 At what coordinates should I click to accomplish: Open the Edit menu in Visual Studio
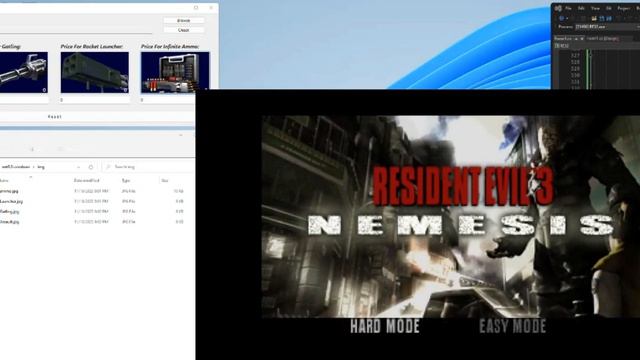tap(581, 8)
